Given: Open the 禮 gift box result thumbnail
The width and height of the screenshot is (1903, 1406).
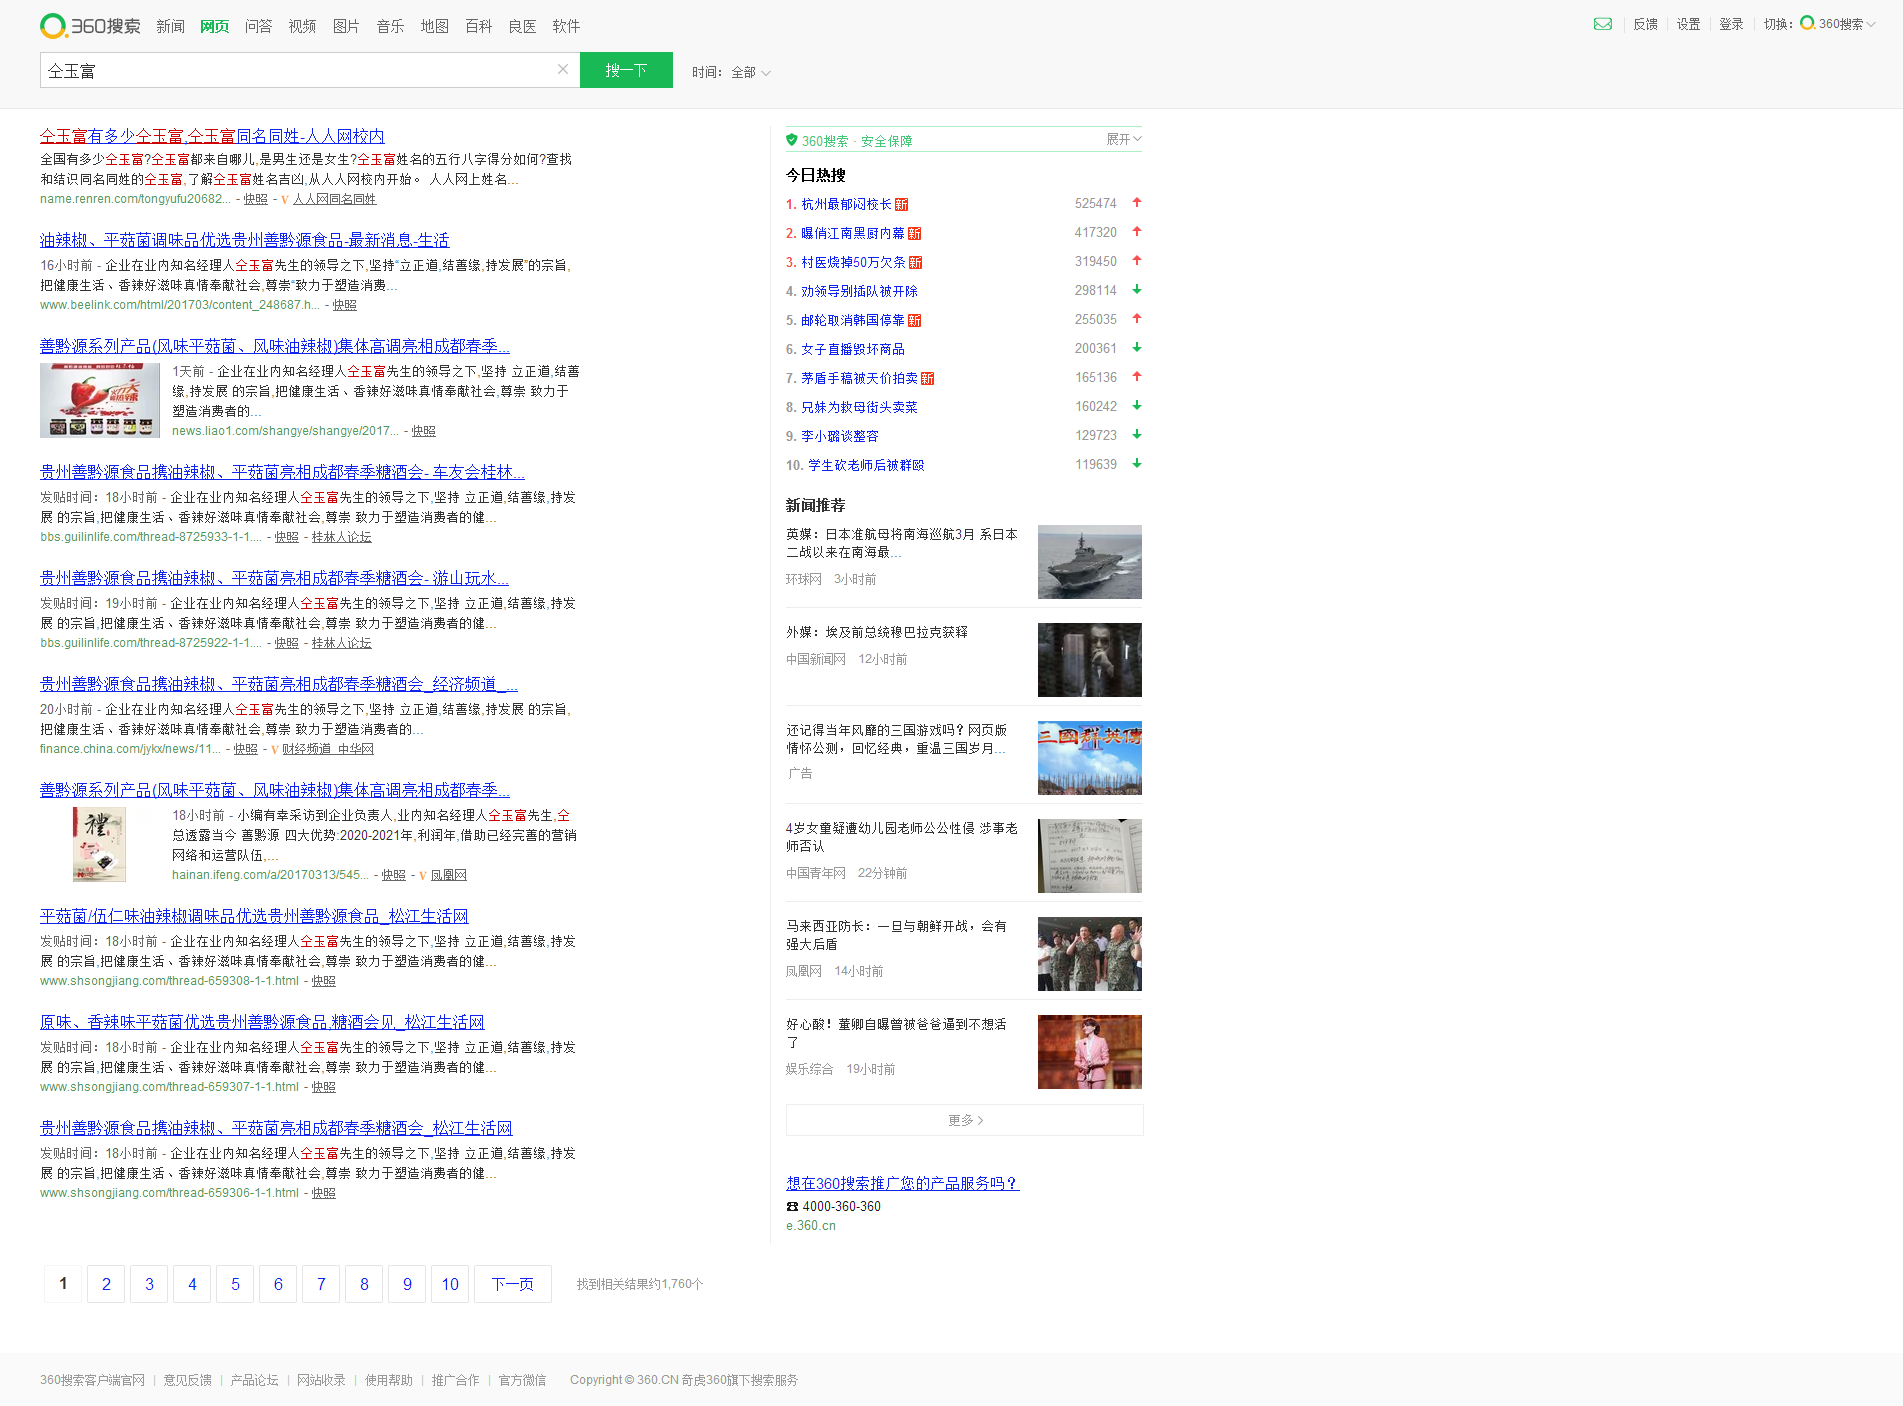Looking at the screenshot, I should 100,844.
